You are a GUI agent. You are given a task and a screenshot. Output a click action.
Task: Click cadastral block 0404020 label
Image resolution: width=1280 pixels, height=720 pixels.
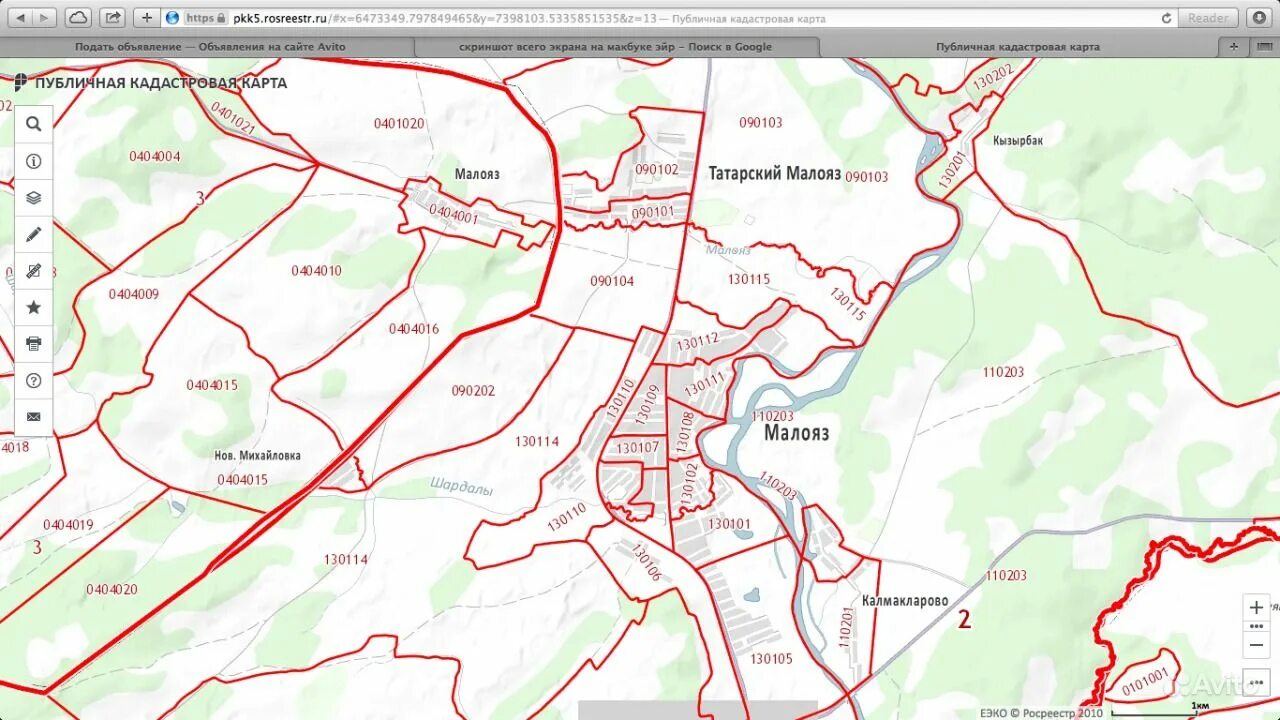click(112, 589)
